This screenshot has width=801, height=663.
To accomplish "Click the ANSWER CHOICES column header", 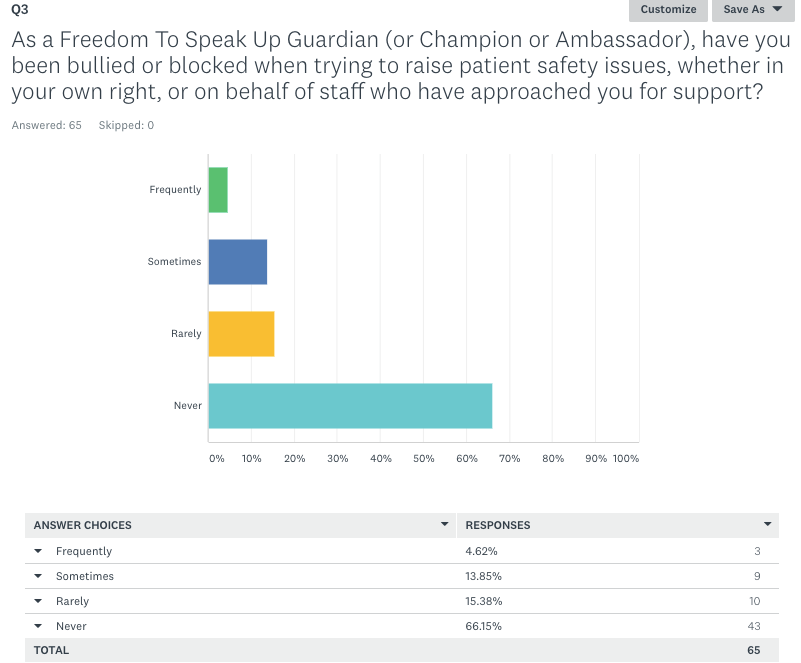I will click(x=82, y=525).
